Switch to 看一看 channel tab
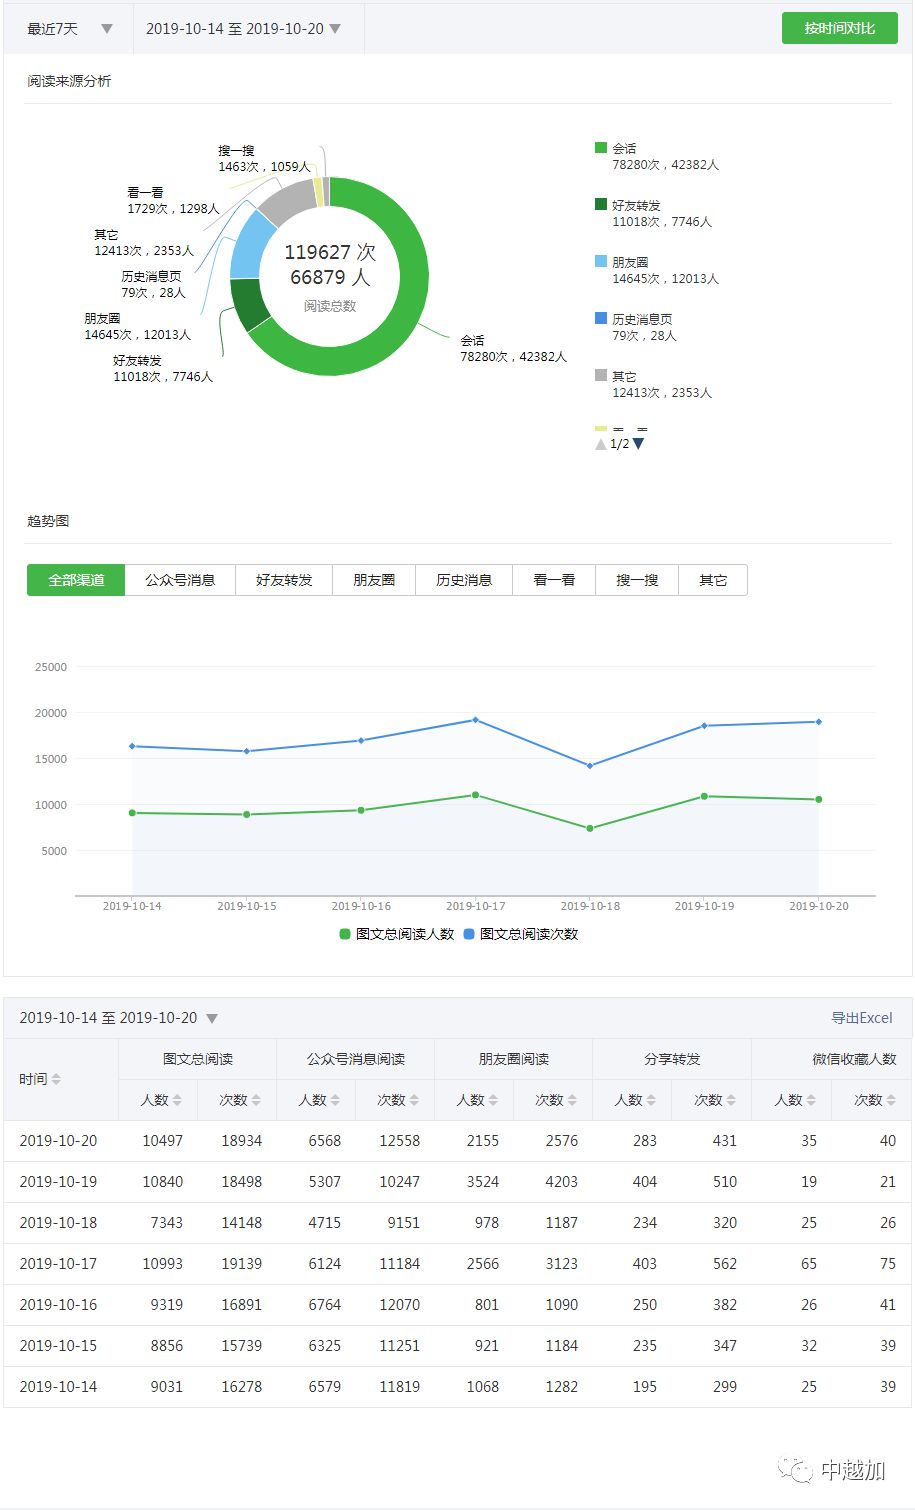The height and width of the screenshot is (1510, 915). point(554,580)
